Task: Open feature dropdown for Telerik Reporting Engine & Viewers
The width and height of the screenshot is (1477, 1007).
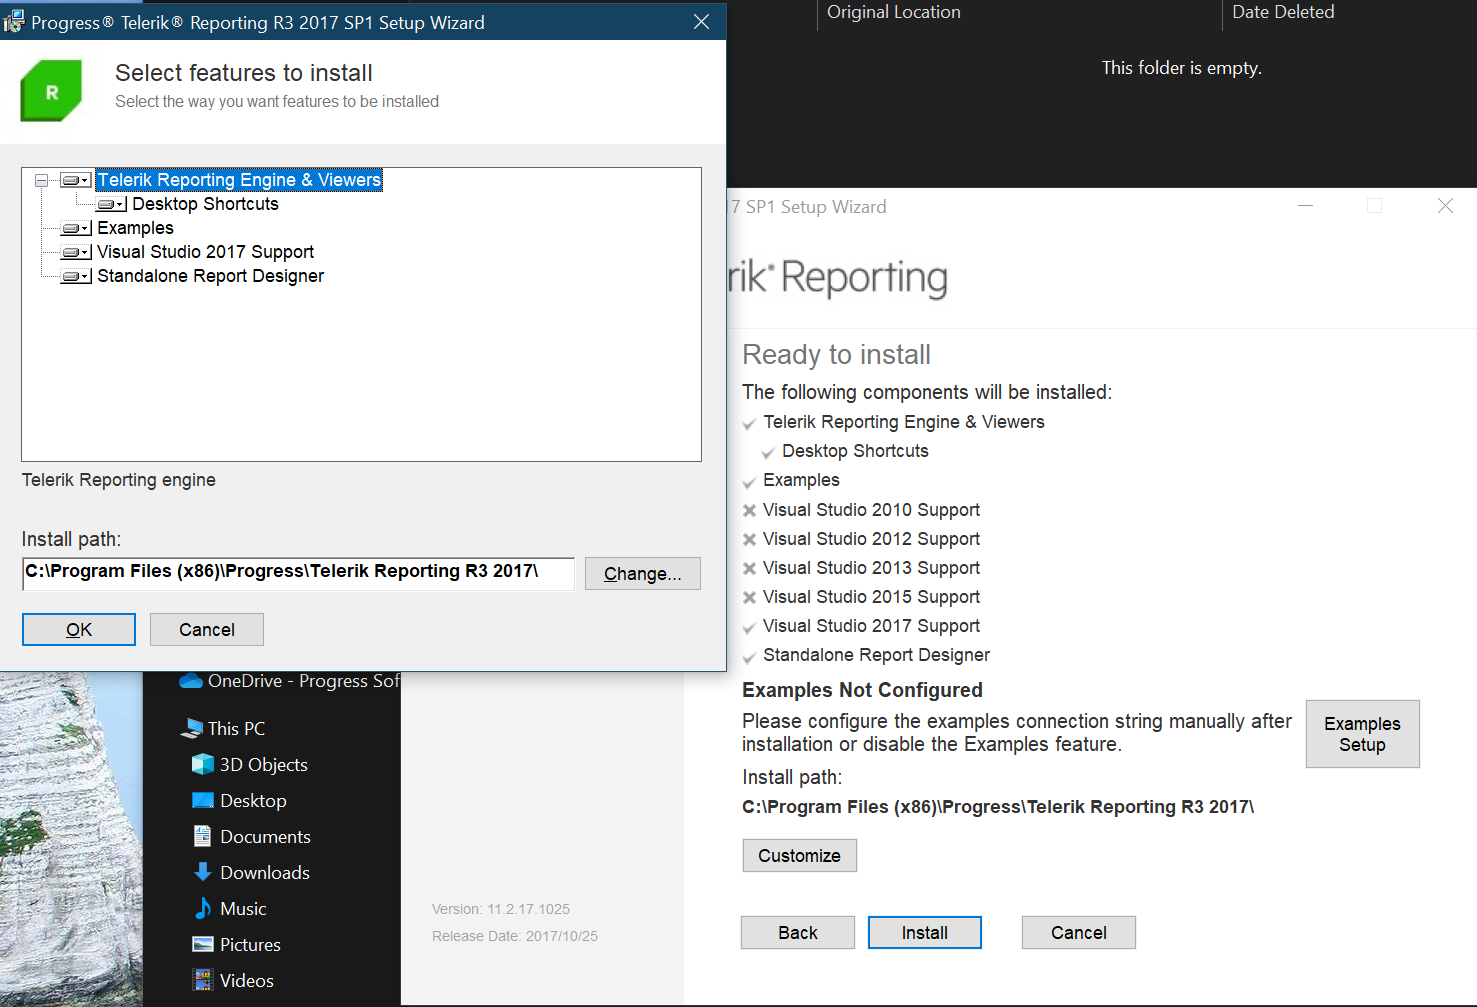Action: pos(76,180)
